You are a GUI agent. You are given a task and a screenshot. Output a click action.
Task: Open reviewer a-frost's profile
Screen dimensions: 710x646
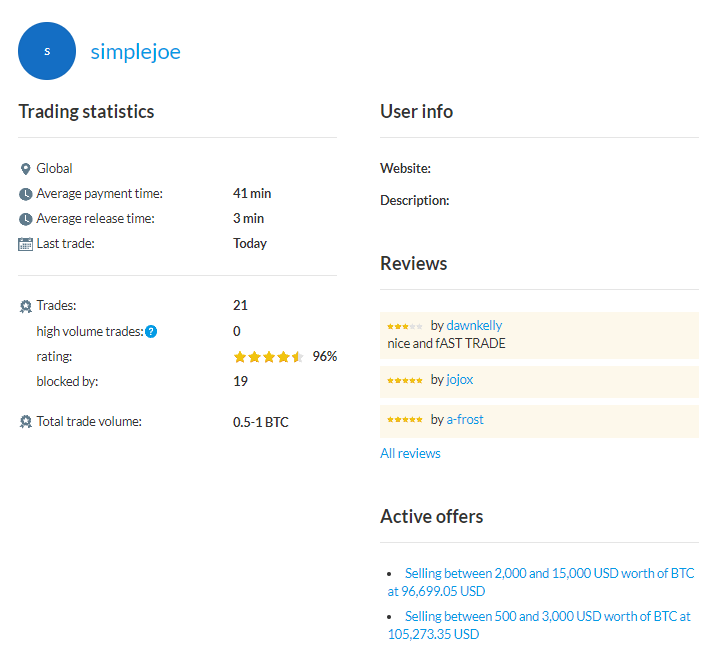pos(465,419)
